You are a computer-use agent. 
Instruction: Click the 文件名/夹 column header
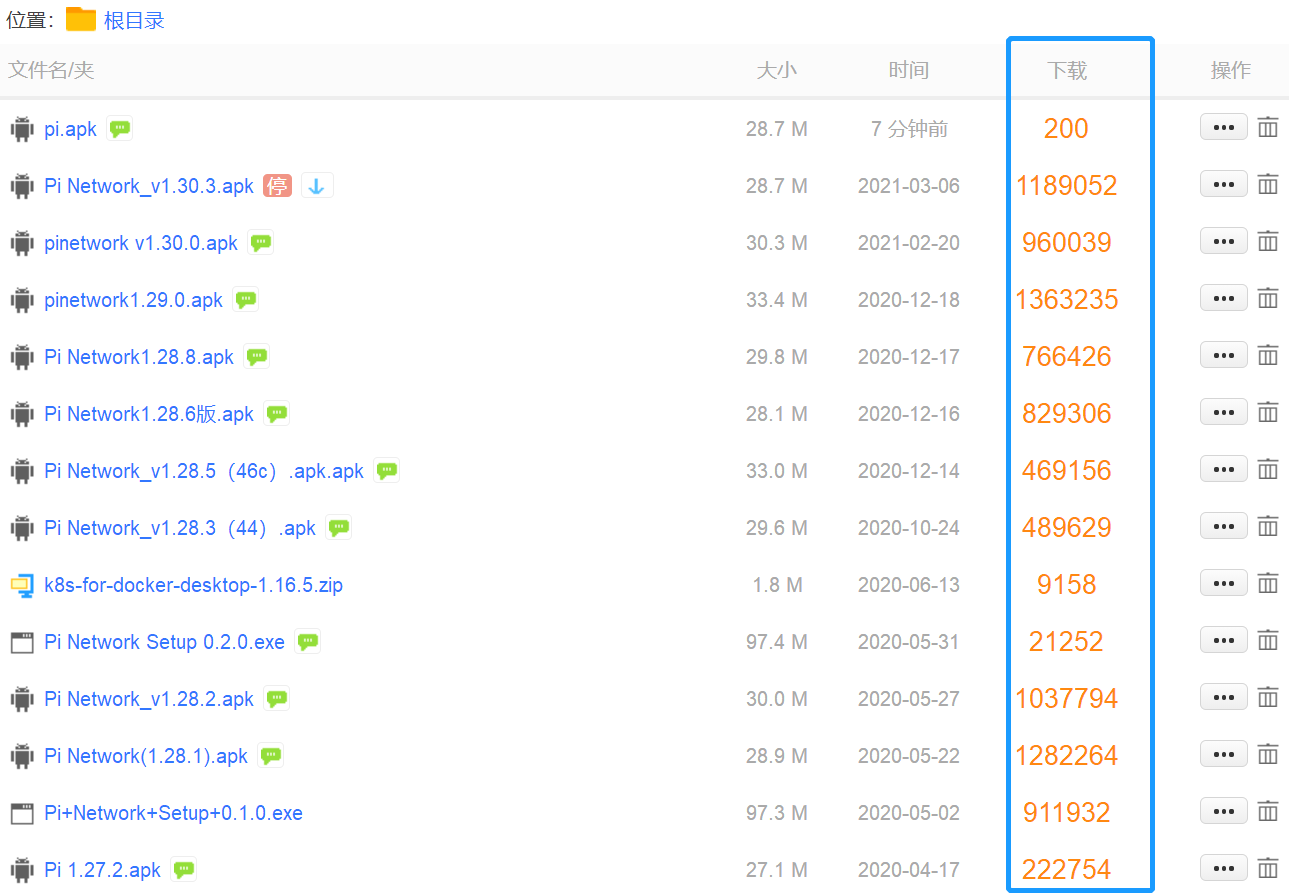point(51,70)
